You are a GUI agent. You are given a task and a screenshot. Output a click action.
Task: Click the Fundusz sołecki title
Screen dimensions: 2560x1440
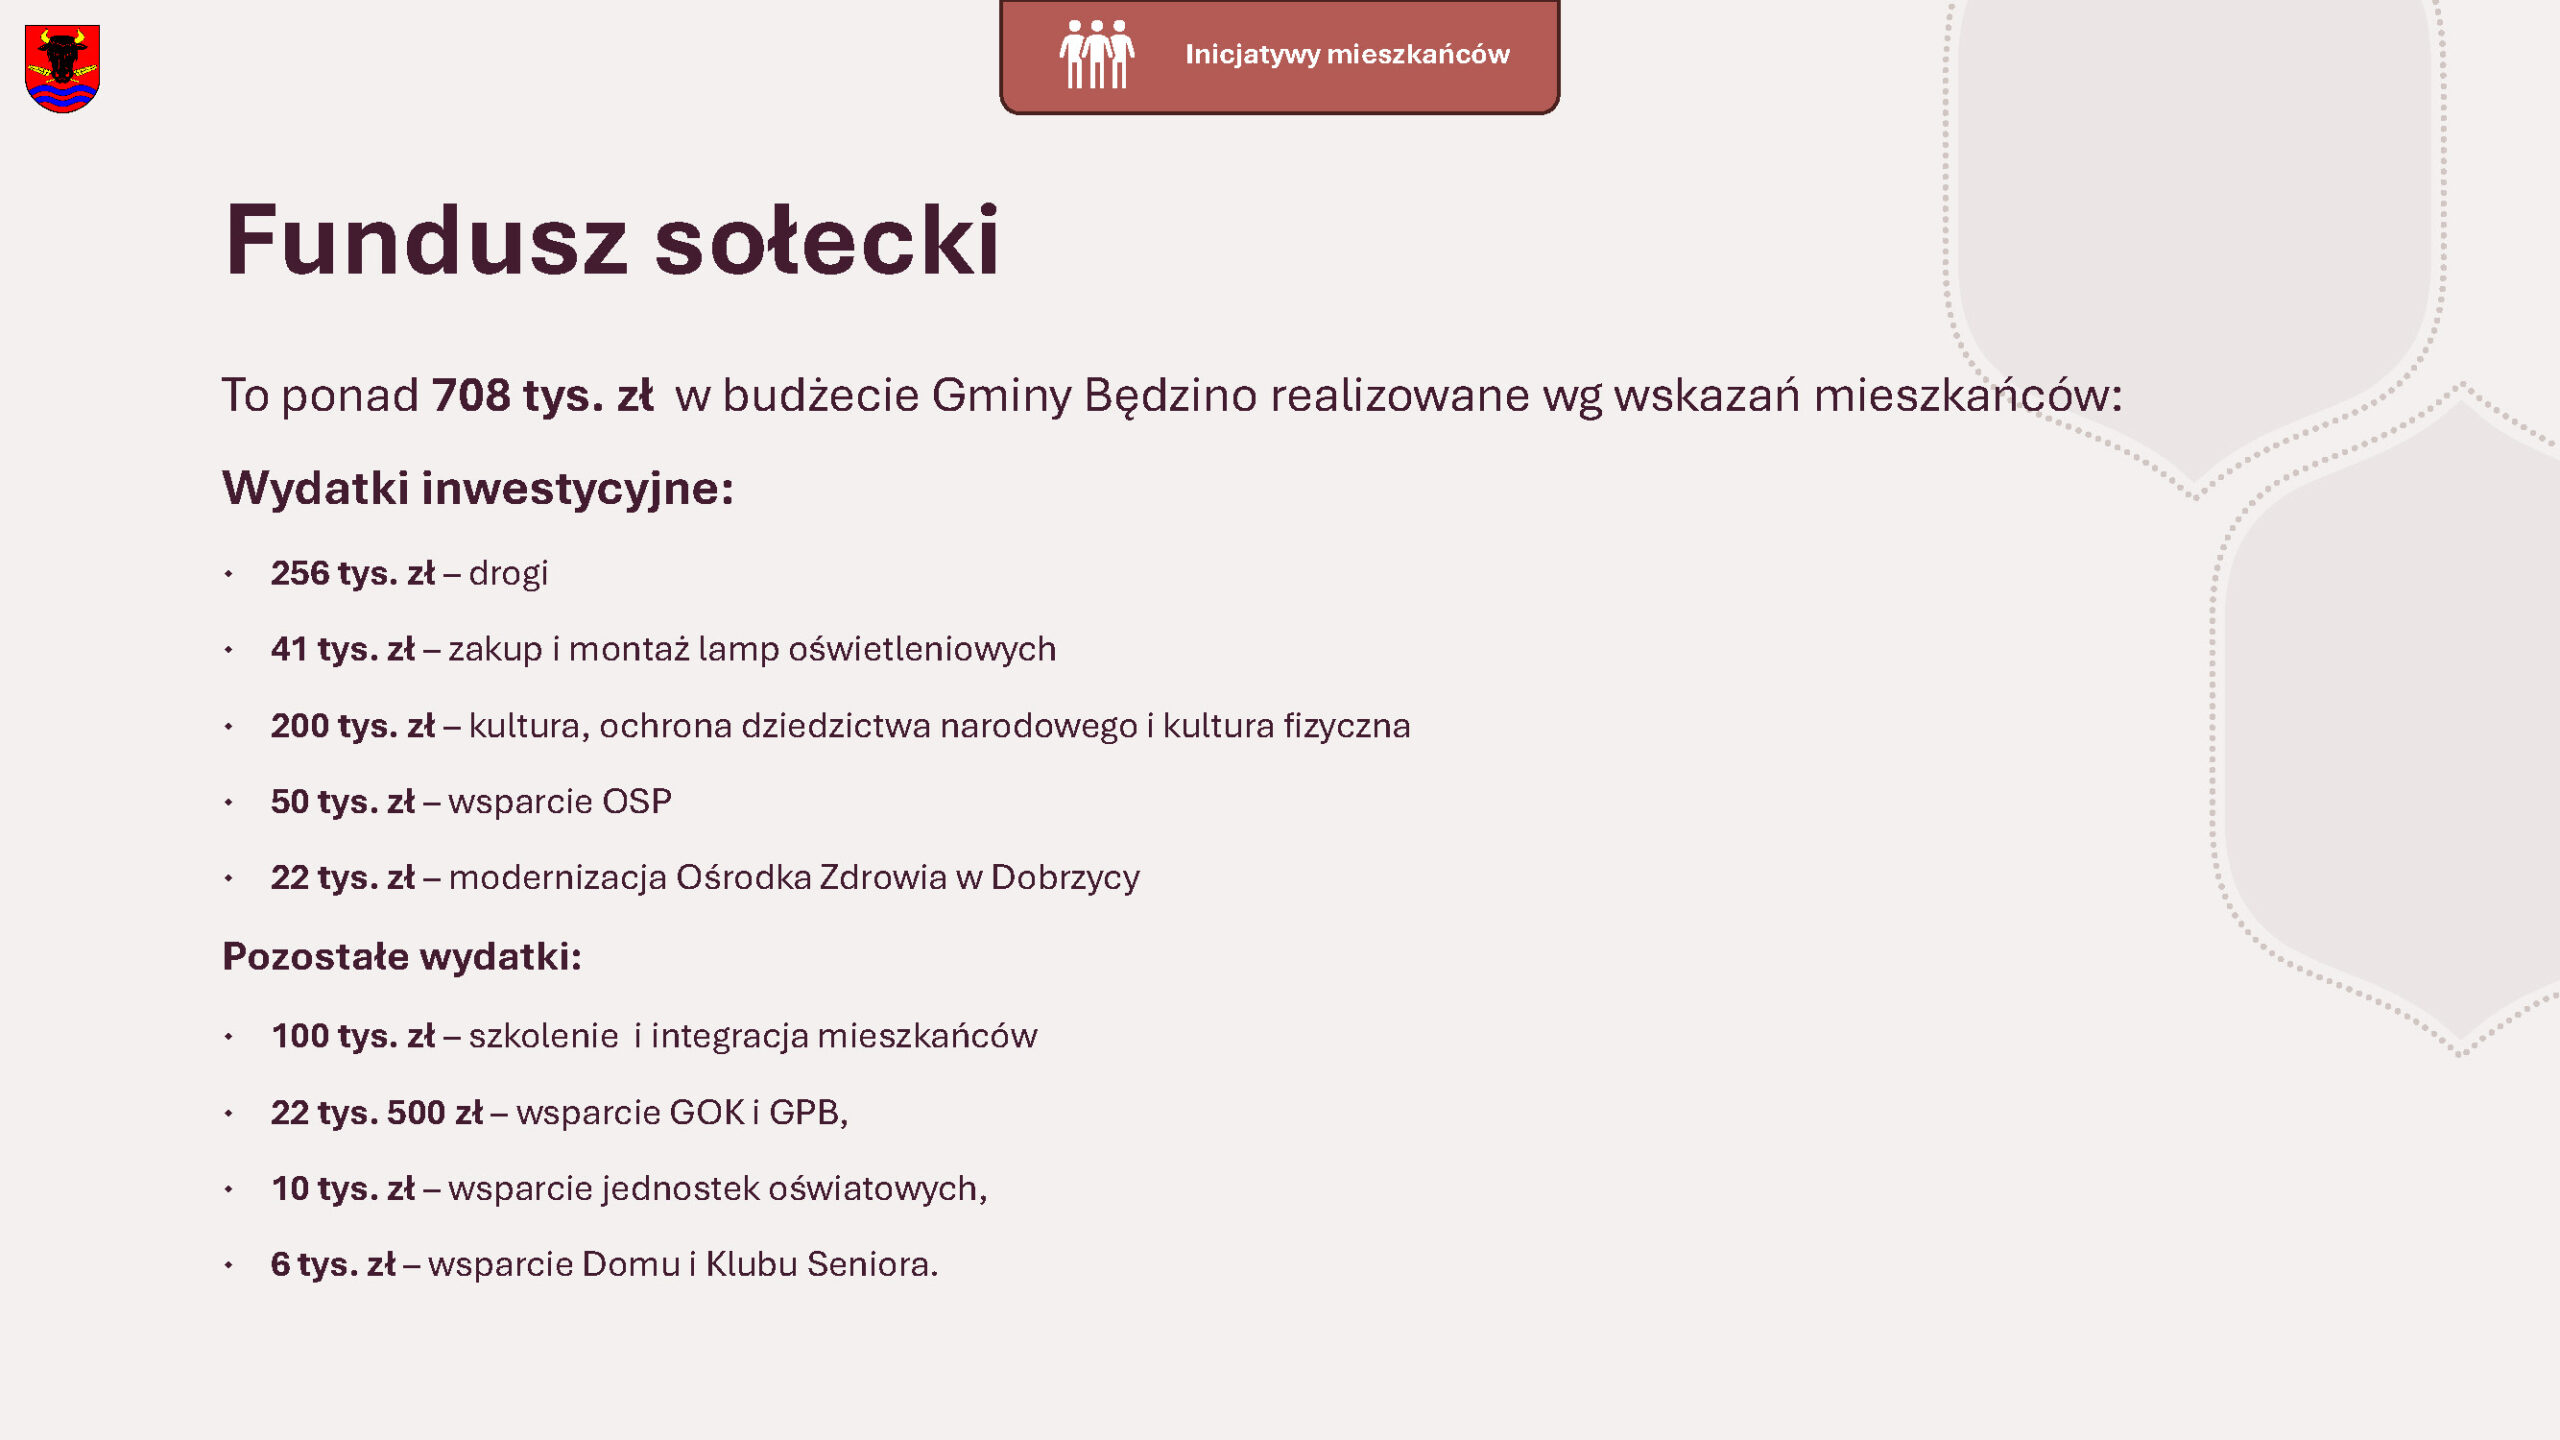(612, 240)
